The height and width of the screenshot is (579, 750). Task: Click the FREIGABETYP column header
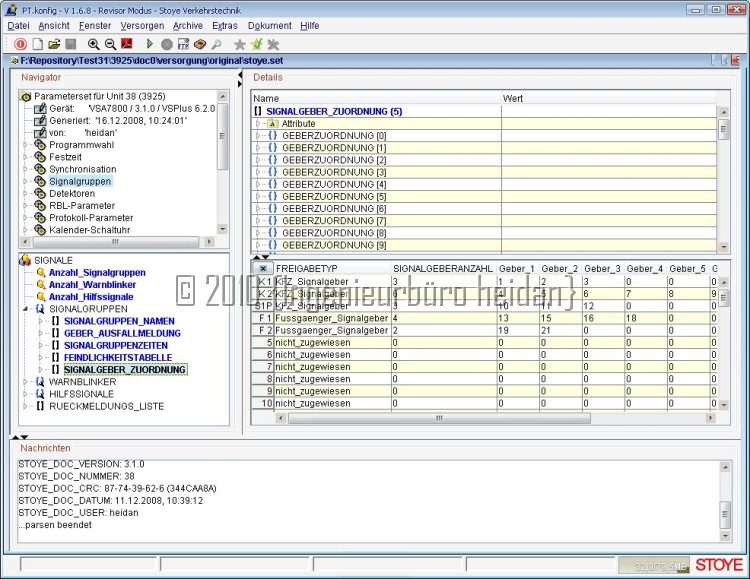(307, 269)
